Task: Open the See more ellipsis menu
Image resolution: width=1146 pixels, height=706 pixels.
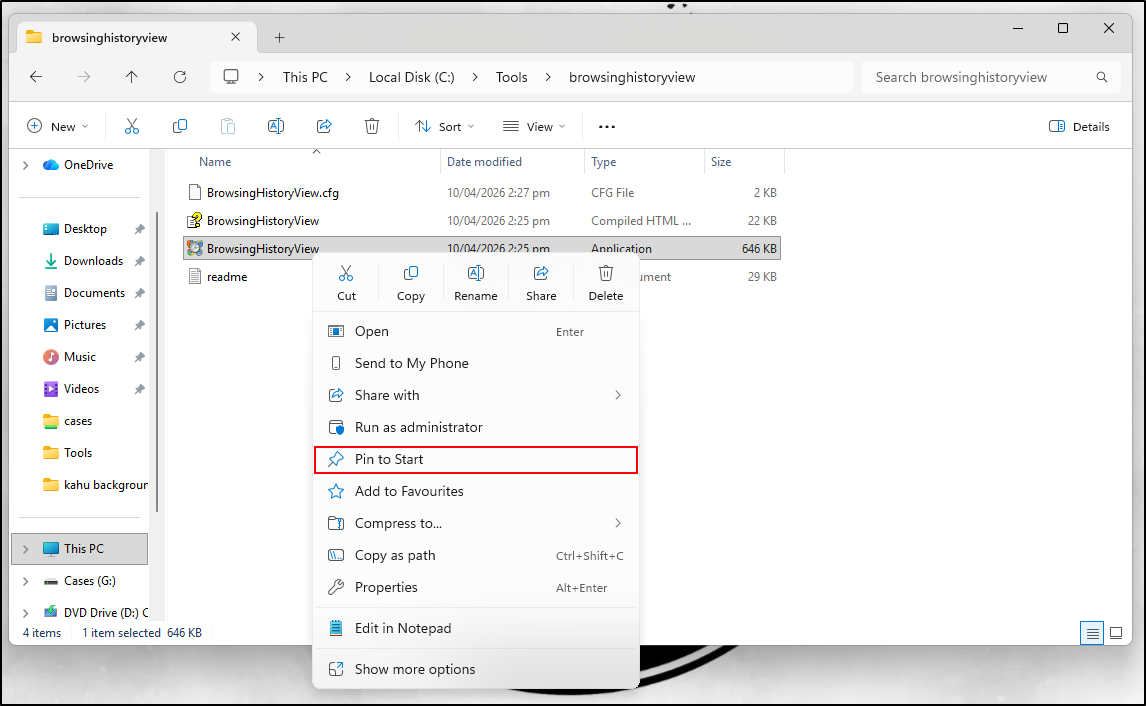Action: [607, 126]
